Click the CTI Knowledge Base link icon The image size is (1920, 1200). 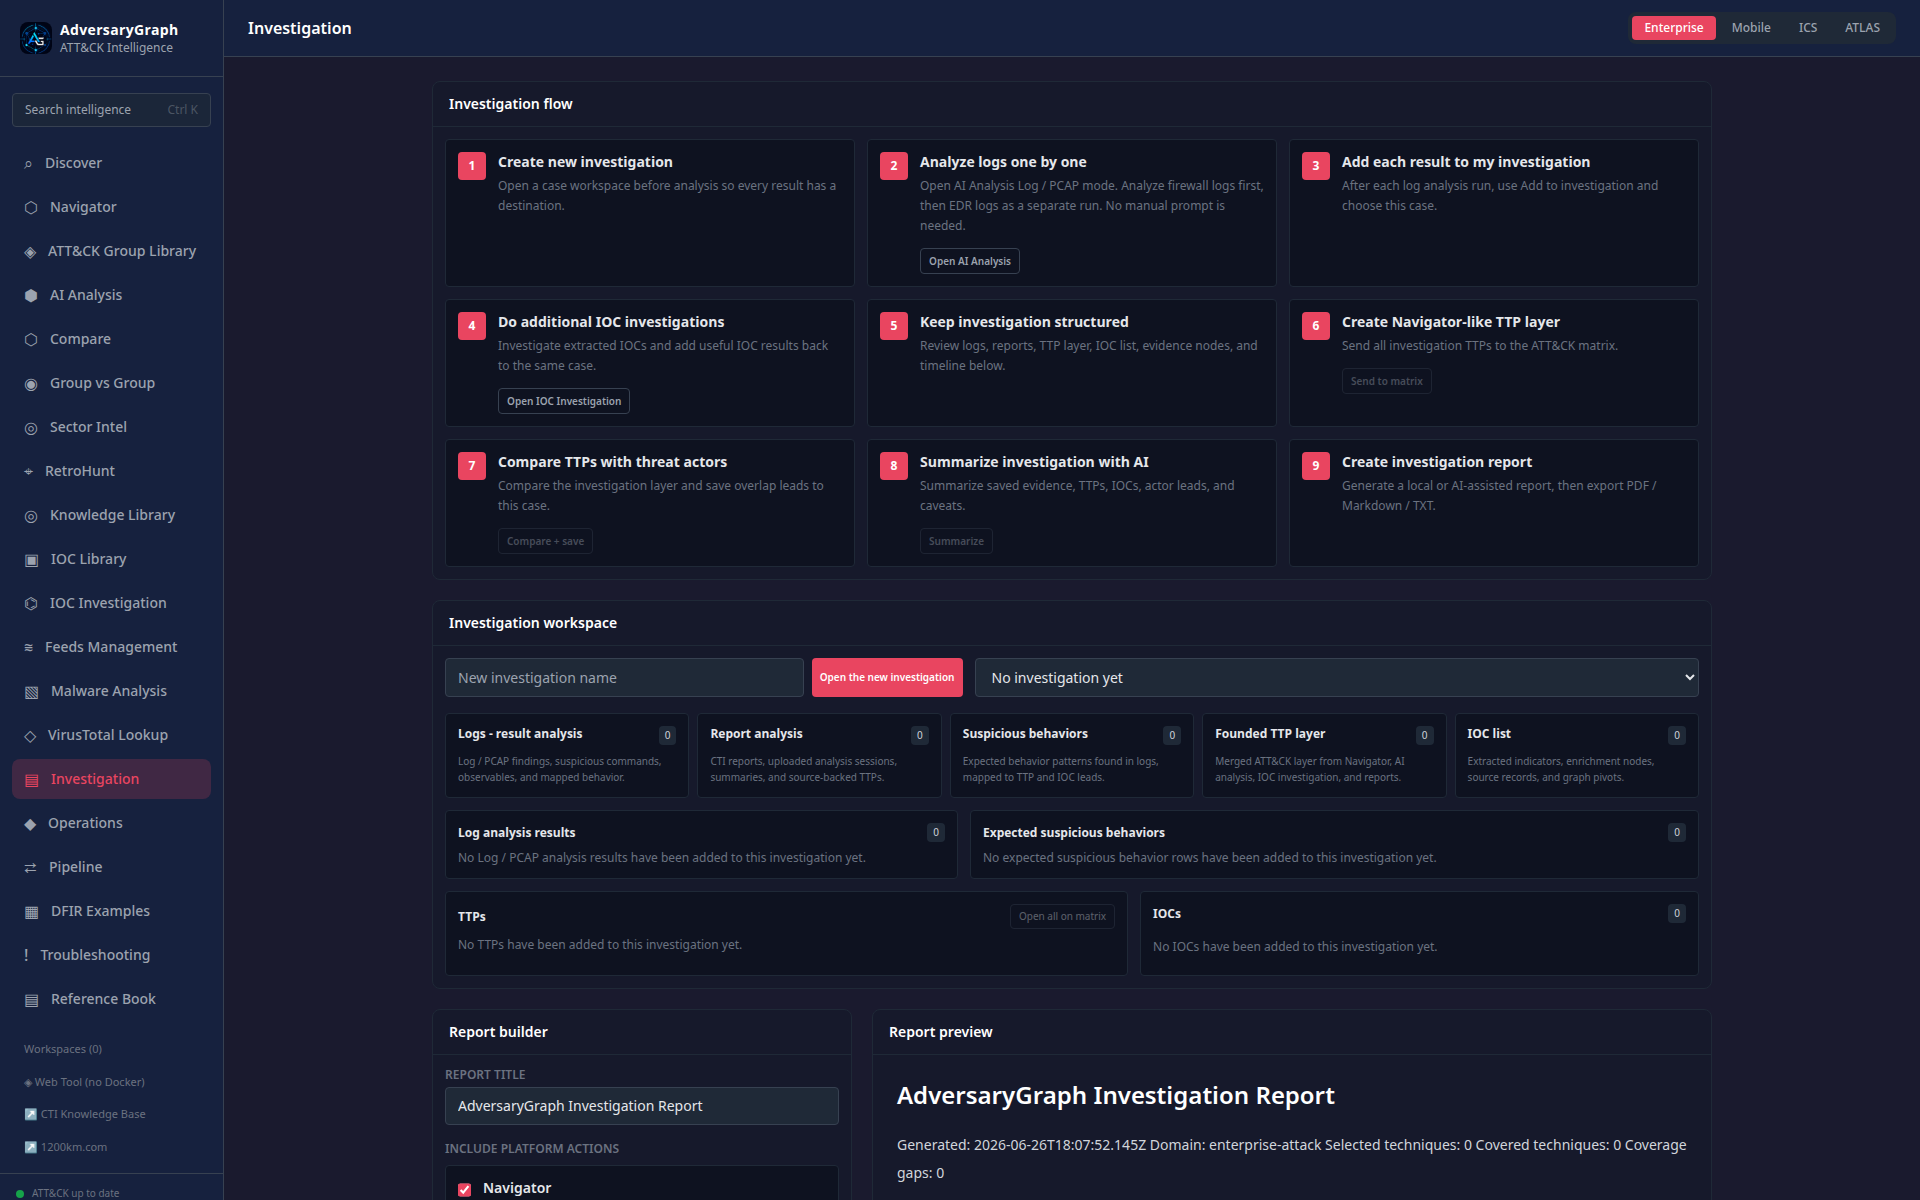(x=30, y=1114)
